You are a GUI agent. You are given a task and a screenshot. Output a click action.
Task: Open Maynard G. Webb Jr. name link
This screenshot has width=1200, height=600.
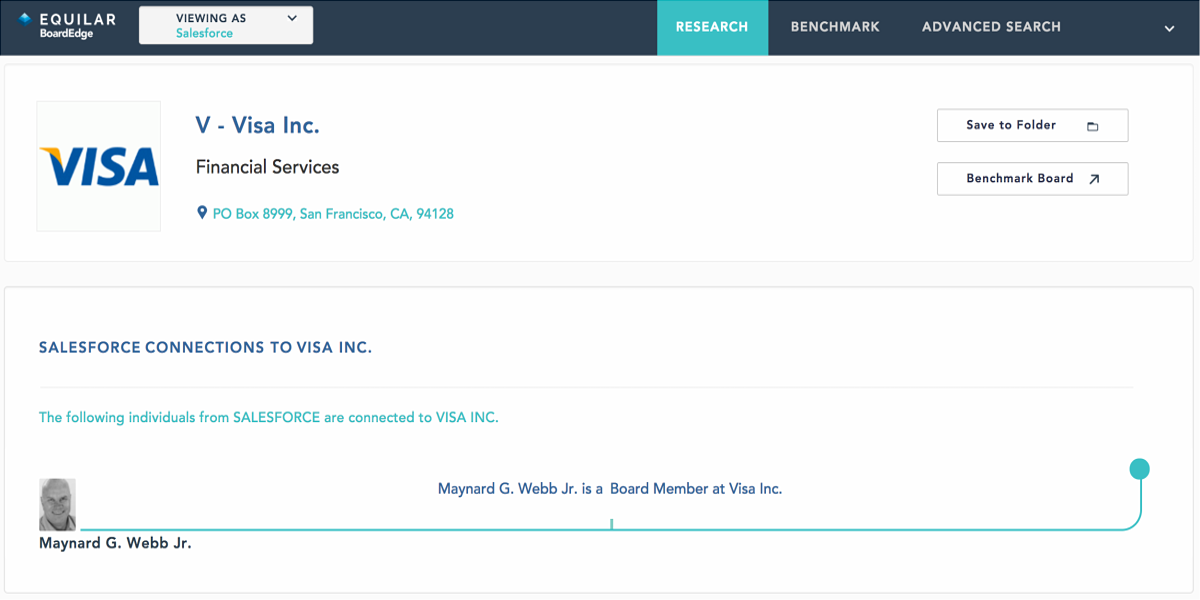(115, 543)
